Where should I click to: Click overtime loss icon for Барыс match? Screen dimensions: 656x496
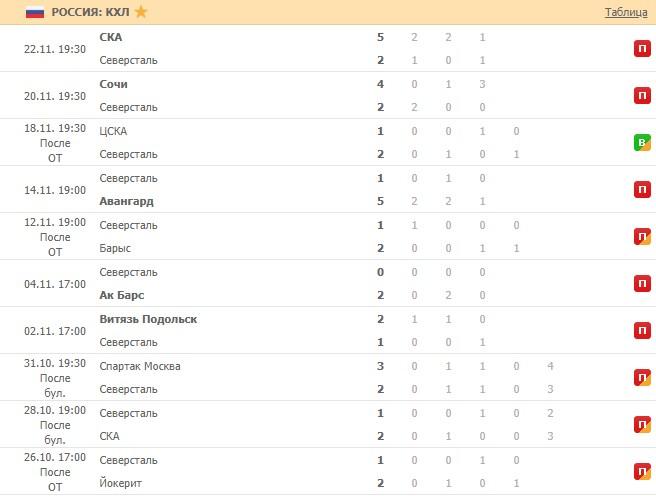[x=642, y=236]
